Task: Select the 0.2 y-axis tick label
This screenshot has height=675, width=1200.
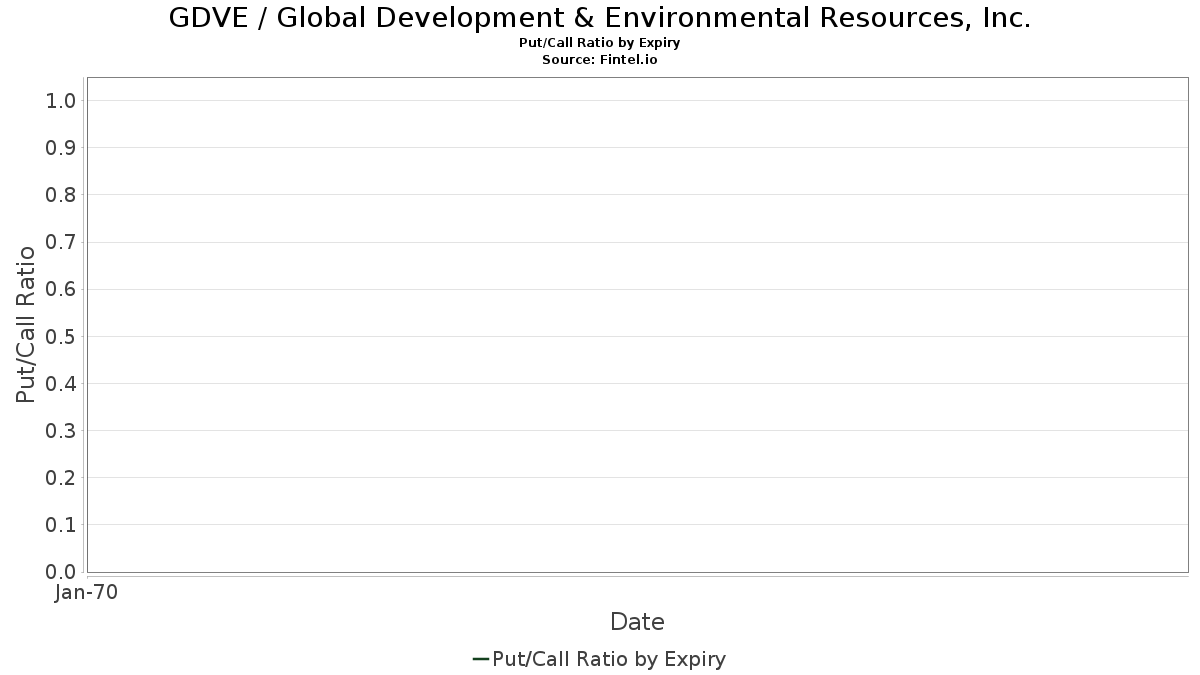Action: click(x=61, y=478)
